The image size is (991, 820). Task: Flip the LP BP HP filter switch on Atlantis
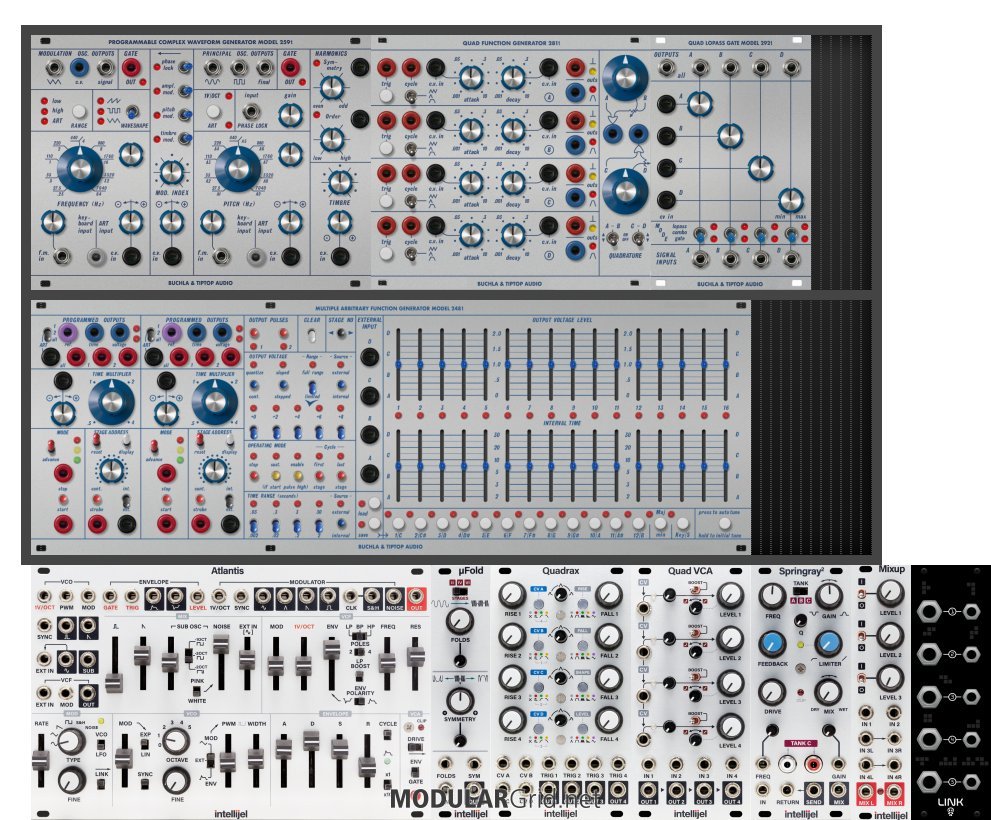(x=360, y=635)
